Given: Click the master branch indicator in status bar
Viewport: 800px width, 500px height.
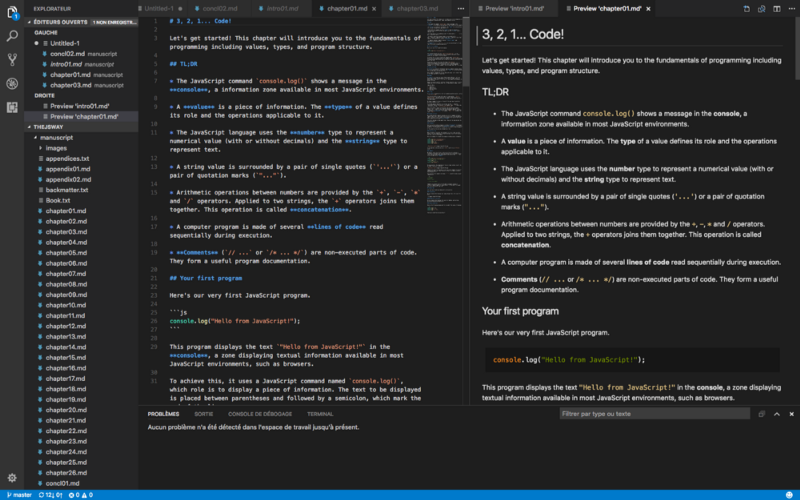Looking at the screenshot, I should (x=19, y=495).
